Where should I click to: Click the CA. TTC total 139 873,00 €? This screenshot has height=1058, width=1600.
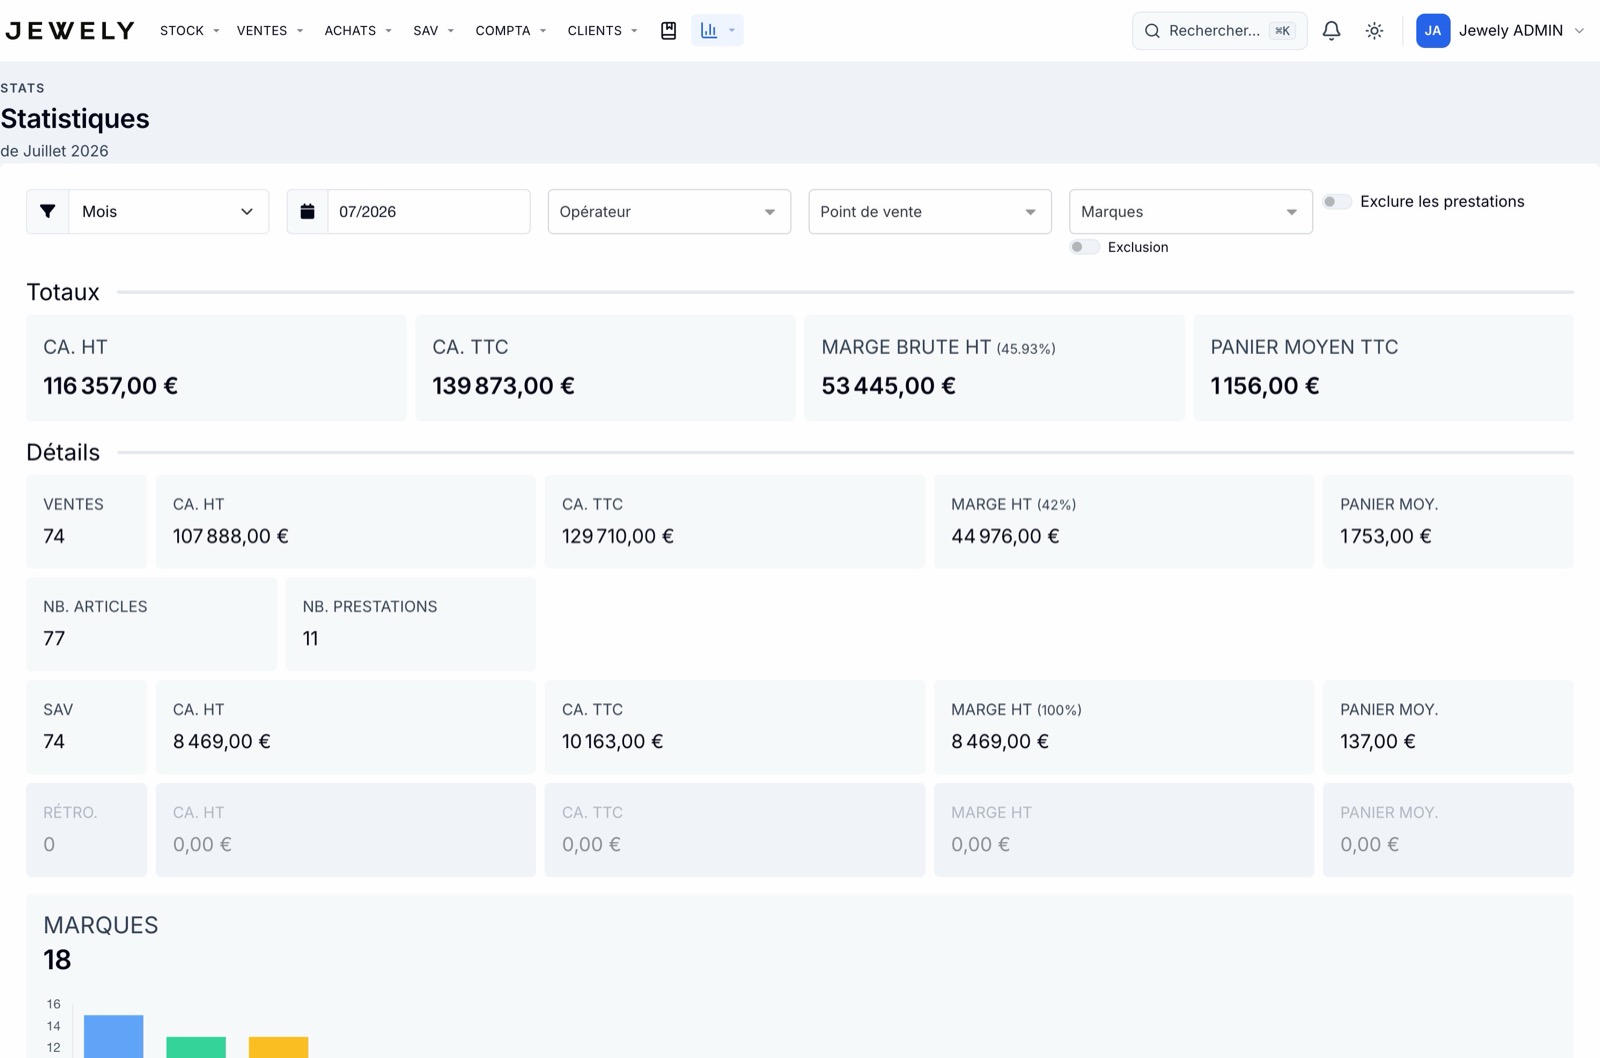503,386
